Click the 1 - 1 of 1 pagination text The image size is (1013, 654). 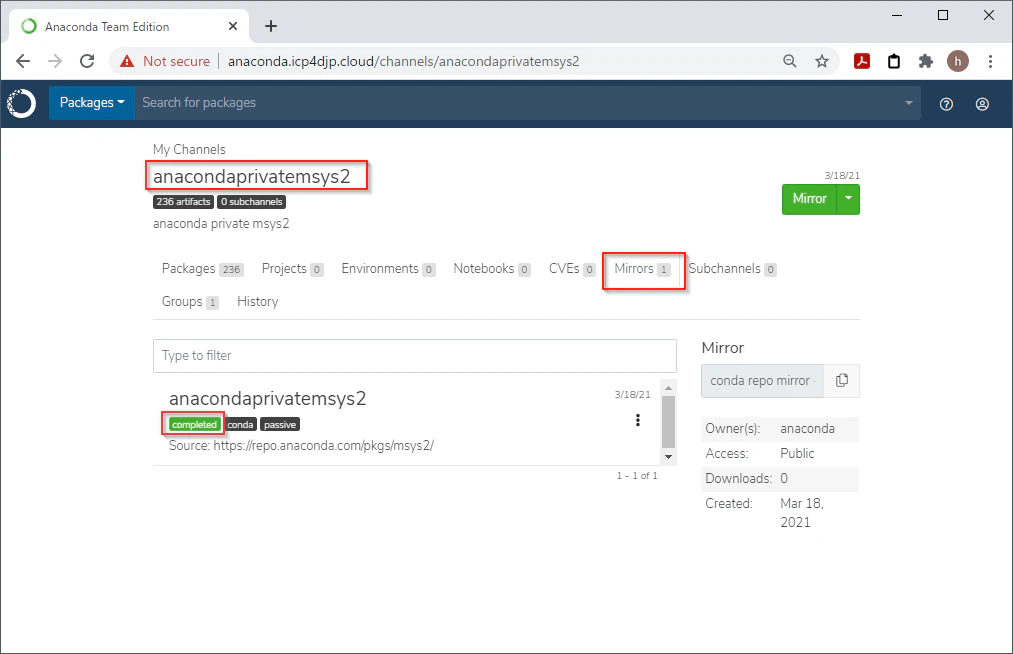[x=637, y=476]
